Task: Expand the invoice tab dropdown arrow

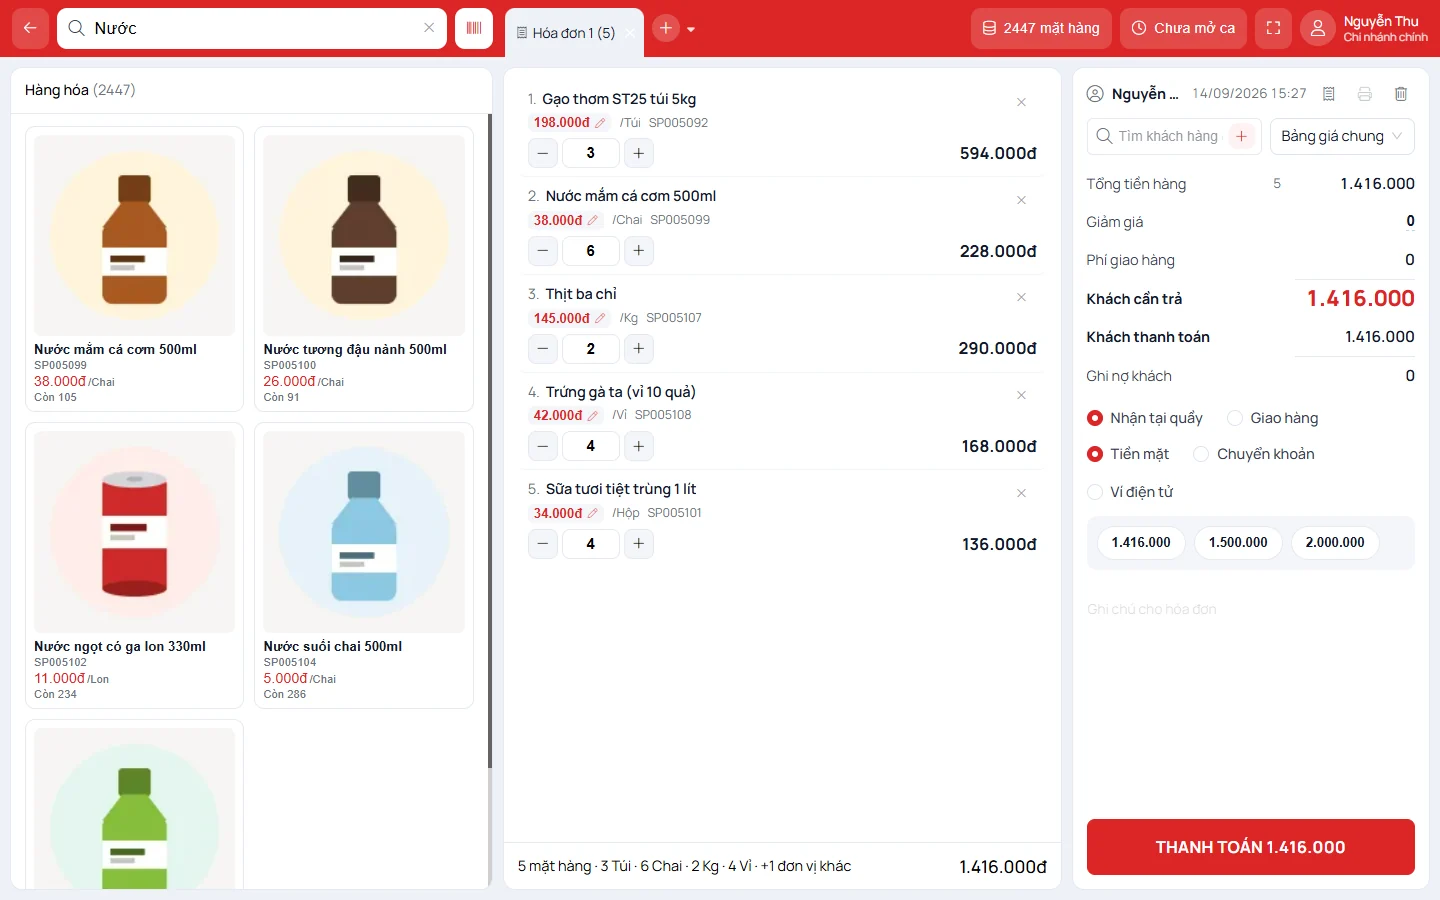Action: point(691,29)
